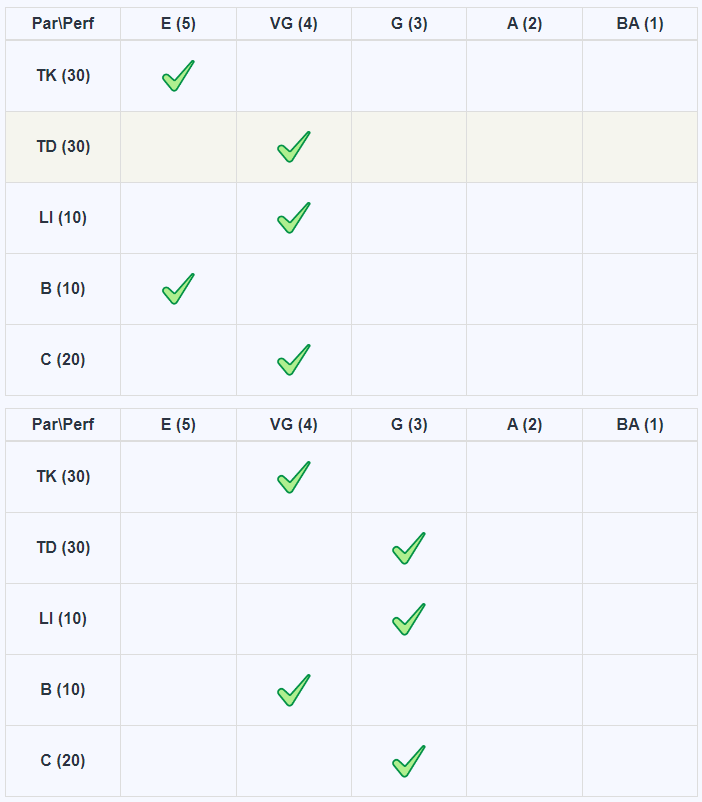Viewport: 702px width, 802px height.
Task: Click the C (20) checkmark in lower table
Action: (409, 761)
